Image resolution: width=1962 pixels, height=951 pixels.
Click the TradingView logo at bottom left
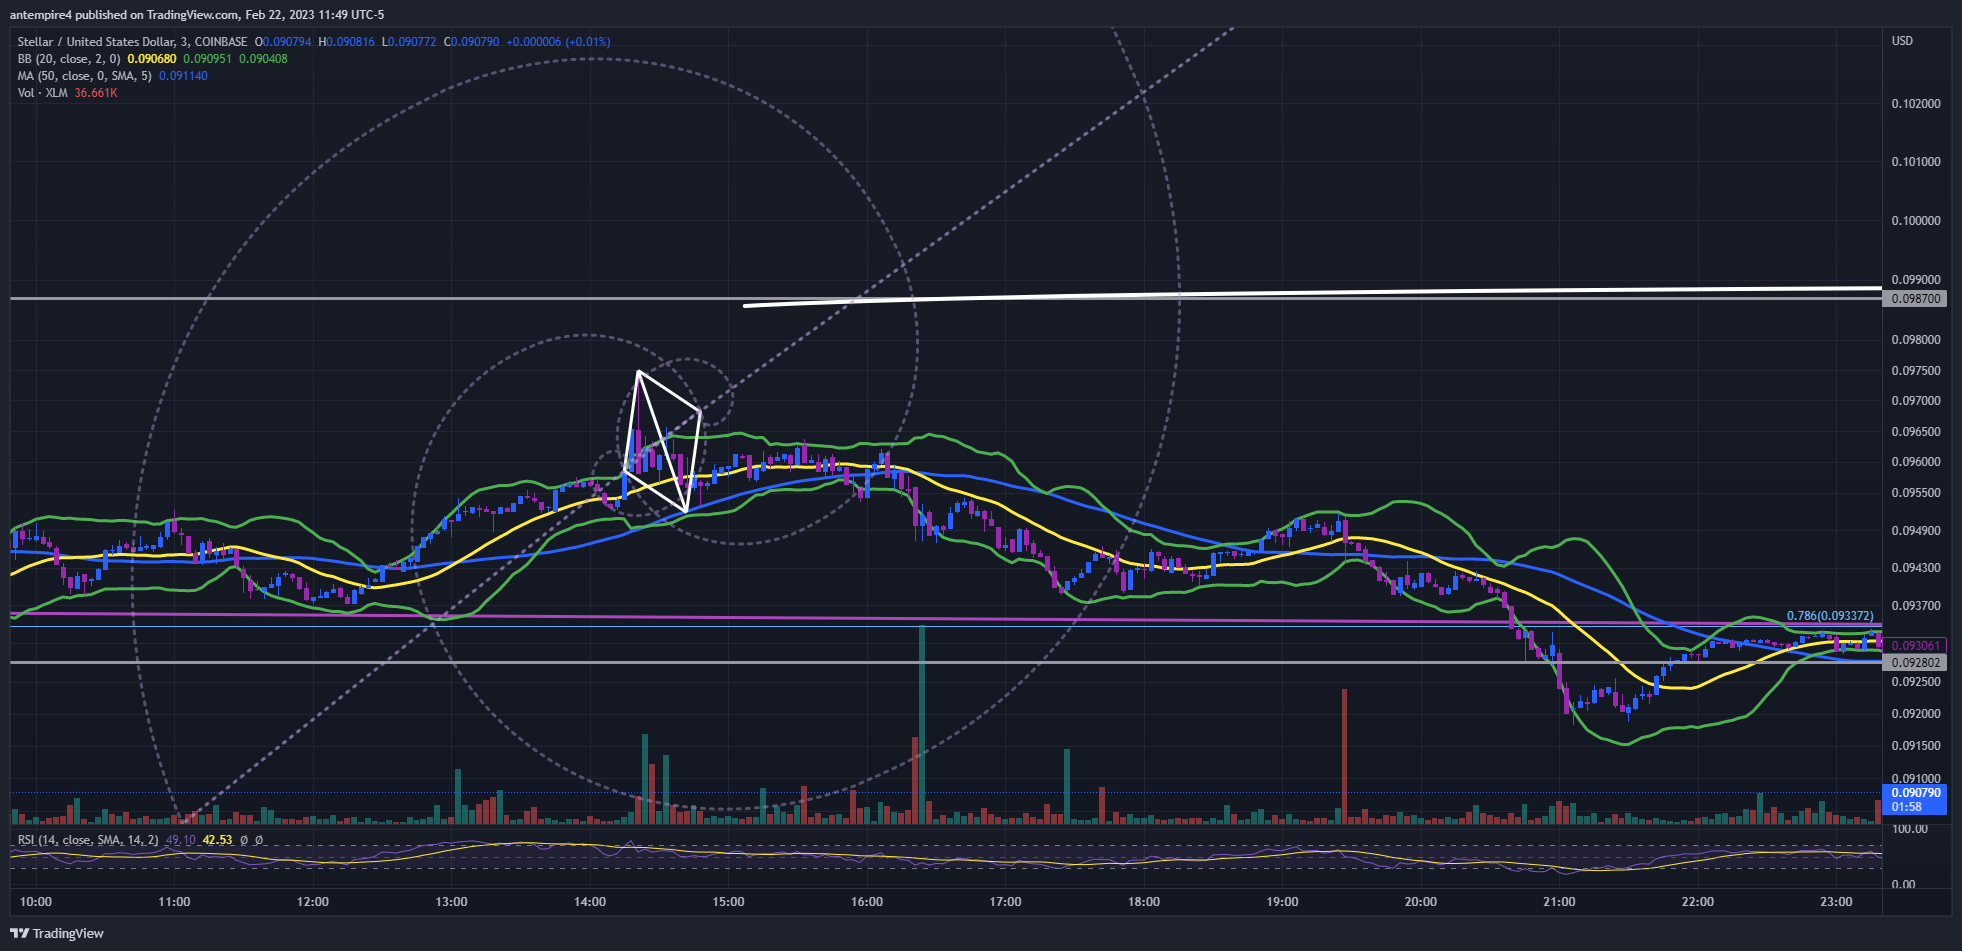pyautogui.click(x=57, y=933)
